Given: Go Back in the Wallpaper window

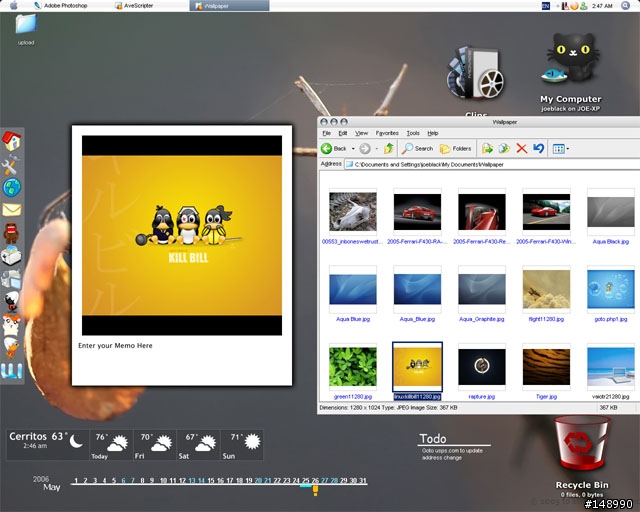Looking at the screenshot, I should point(333,148).
